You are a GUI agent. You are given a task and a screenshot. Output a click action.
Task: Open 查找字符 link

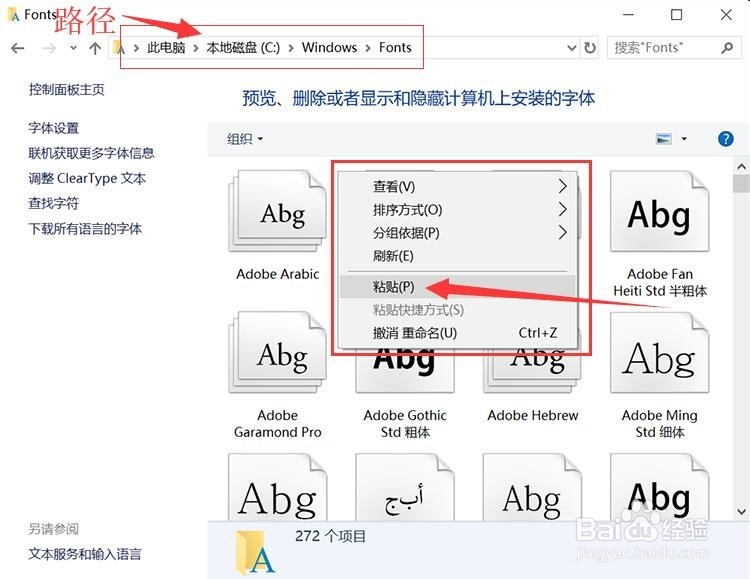click(54, 203)
